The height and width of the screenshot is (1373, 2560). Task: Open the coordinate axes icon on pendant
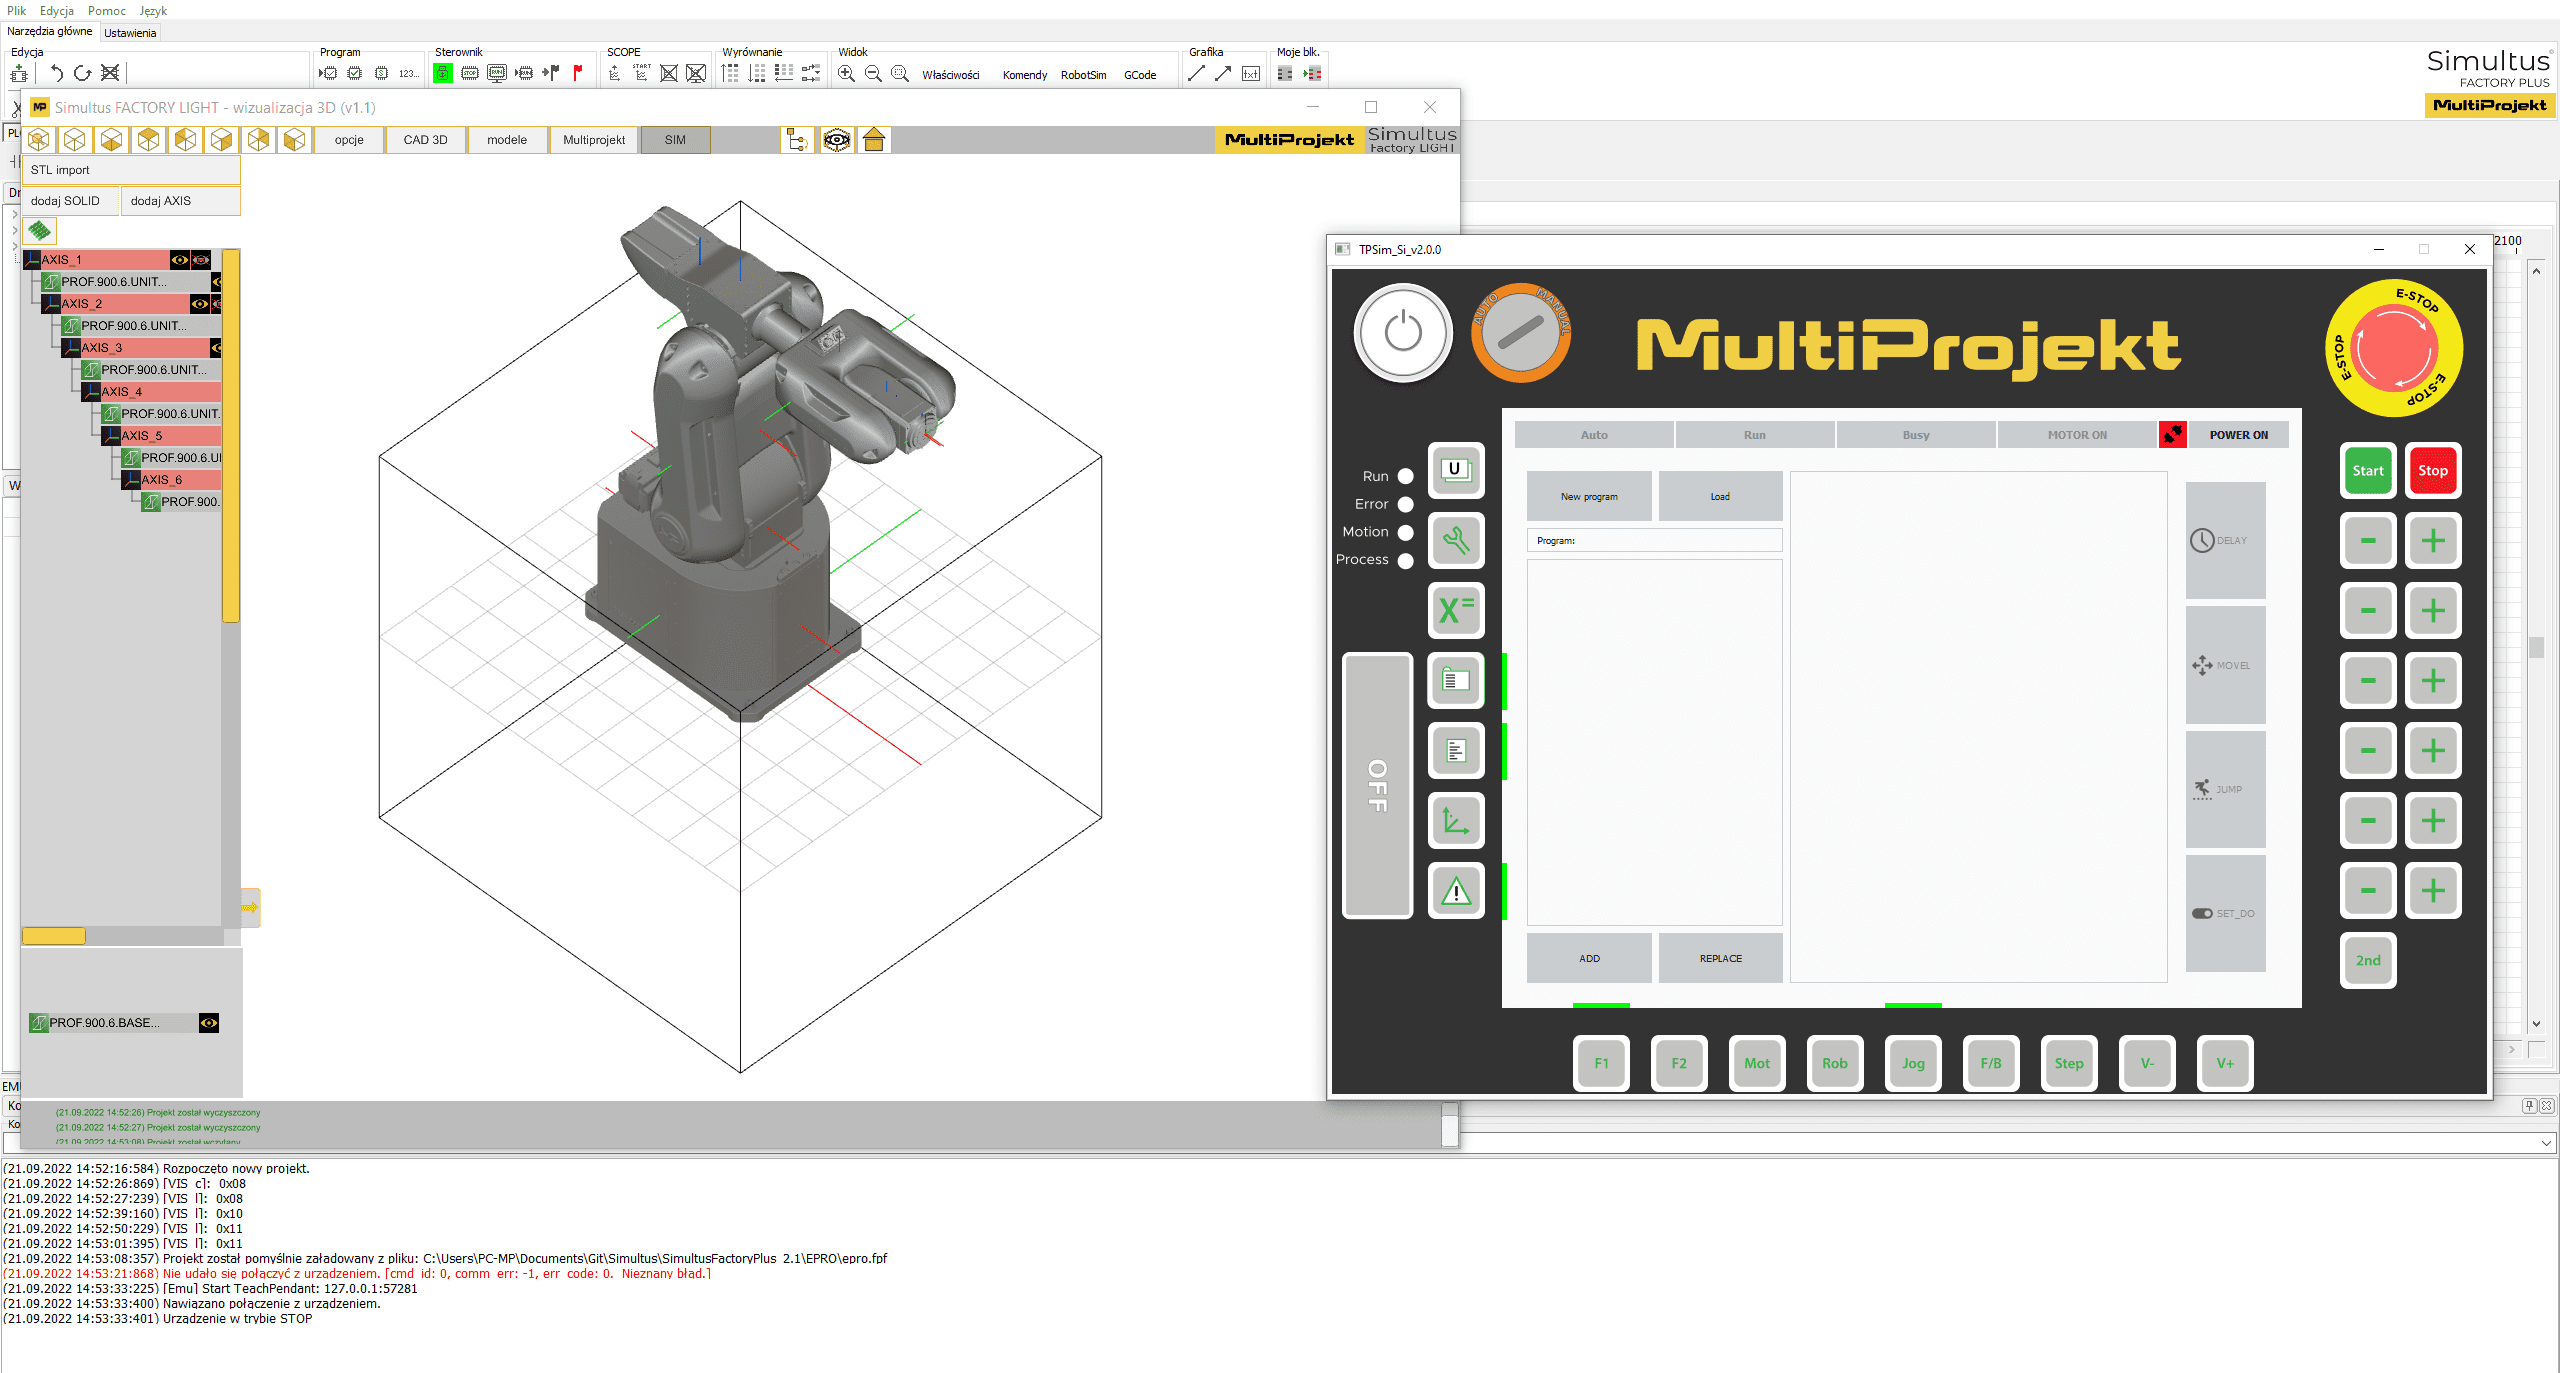pyautogui.click(x=1456, y=820)
